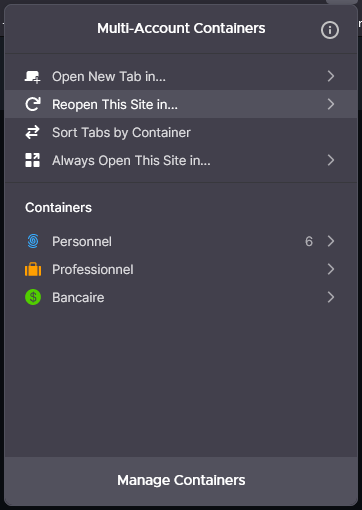Select Reopen This Site in… entry
This screenshot has width=362, height=510.
click(181, 104)
